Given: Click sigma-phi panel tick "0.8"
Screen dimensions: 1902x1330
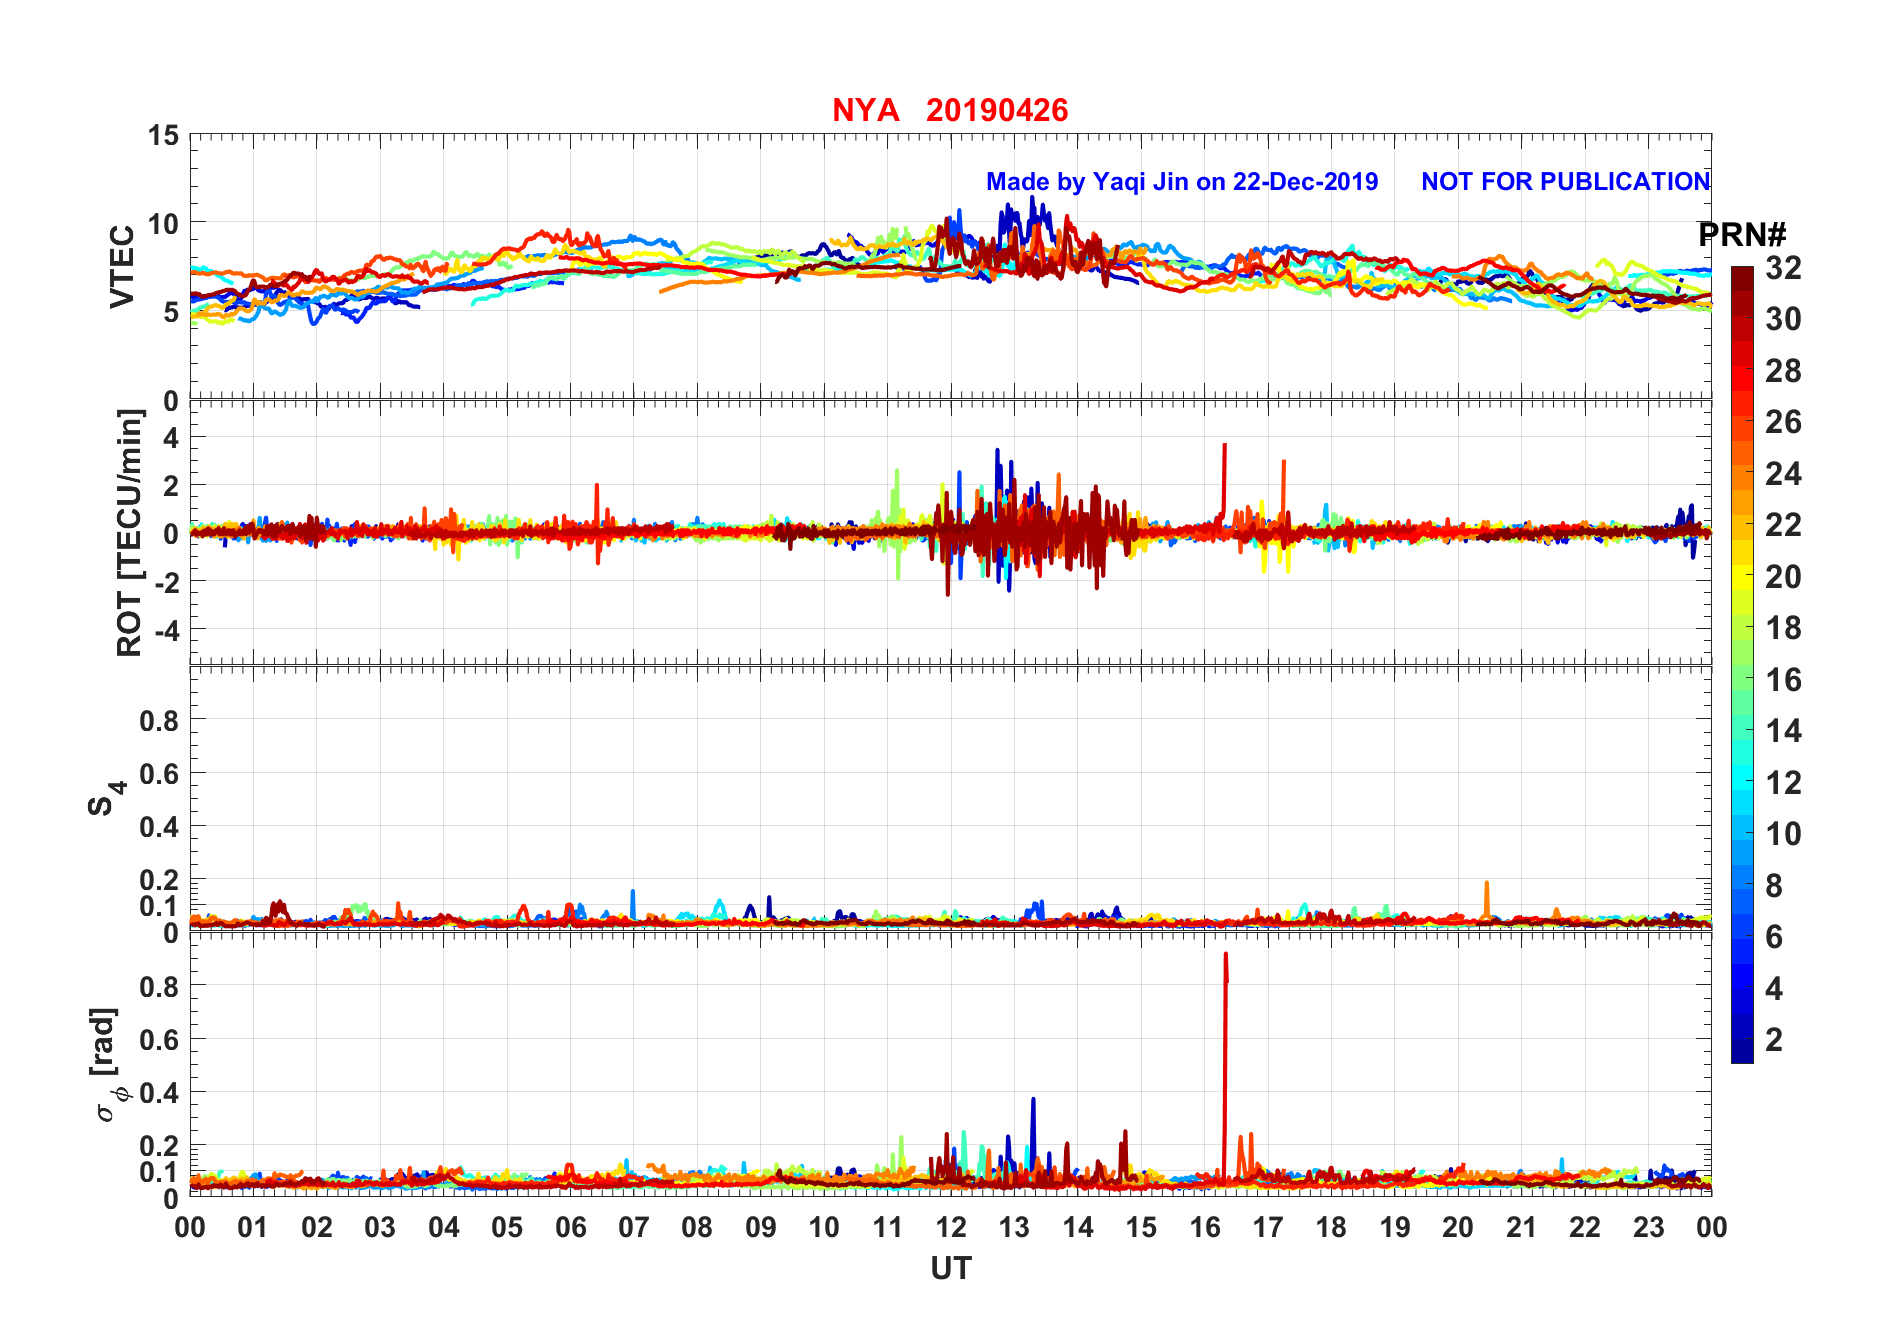Looking at the screenshot, I should pos(160,986).
